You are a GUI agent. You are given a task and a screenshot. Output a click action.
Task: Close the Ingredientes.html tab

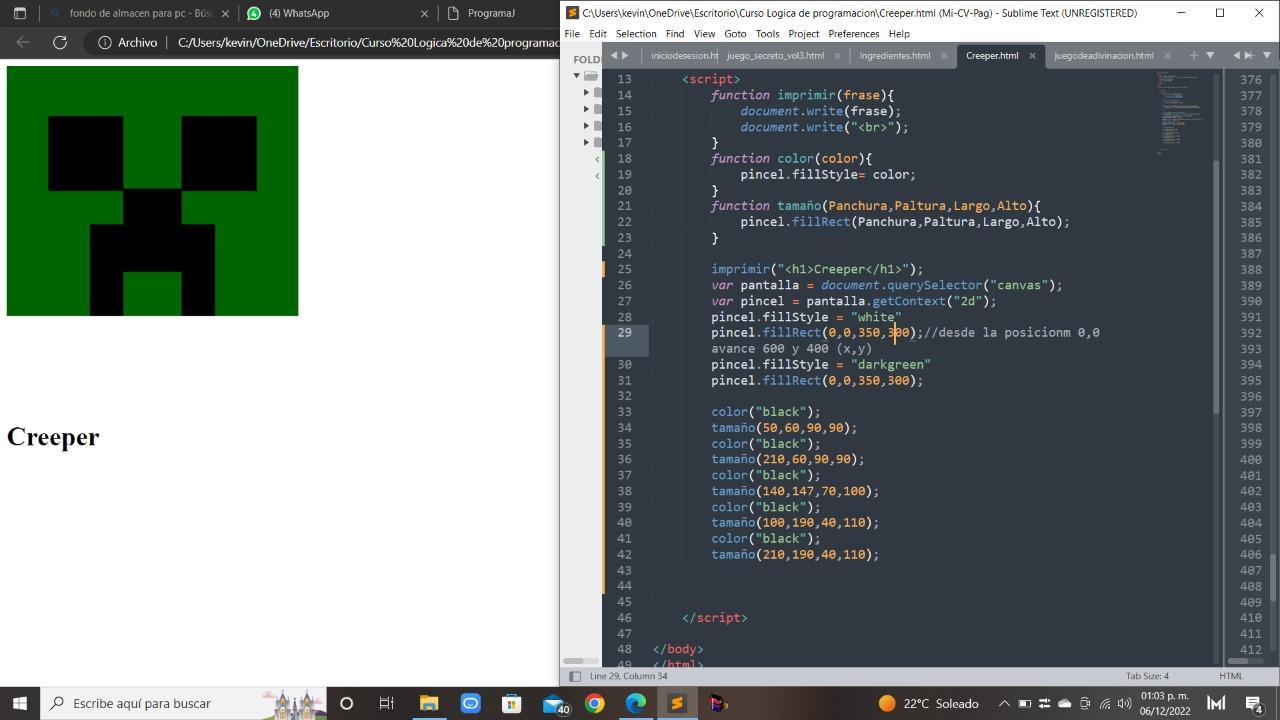(944, 56)
